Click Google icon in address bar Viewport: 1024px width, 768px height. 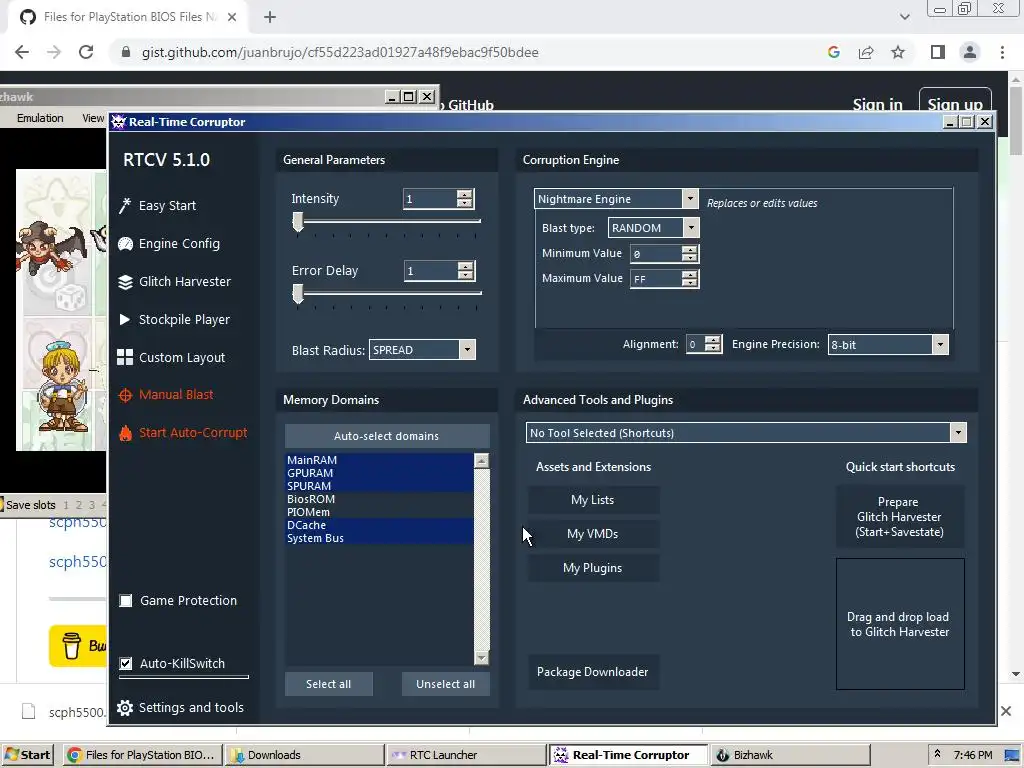834,52
